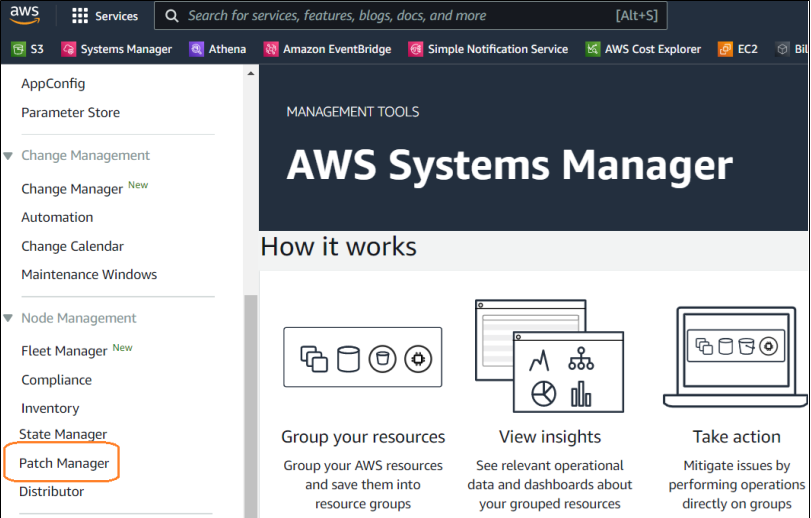
Task: Open the EC2 bookmark icon
Action: 725,49
